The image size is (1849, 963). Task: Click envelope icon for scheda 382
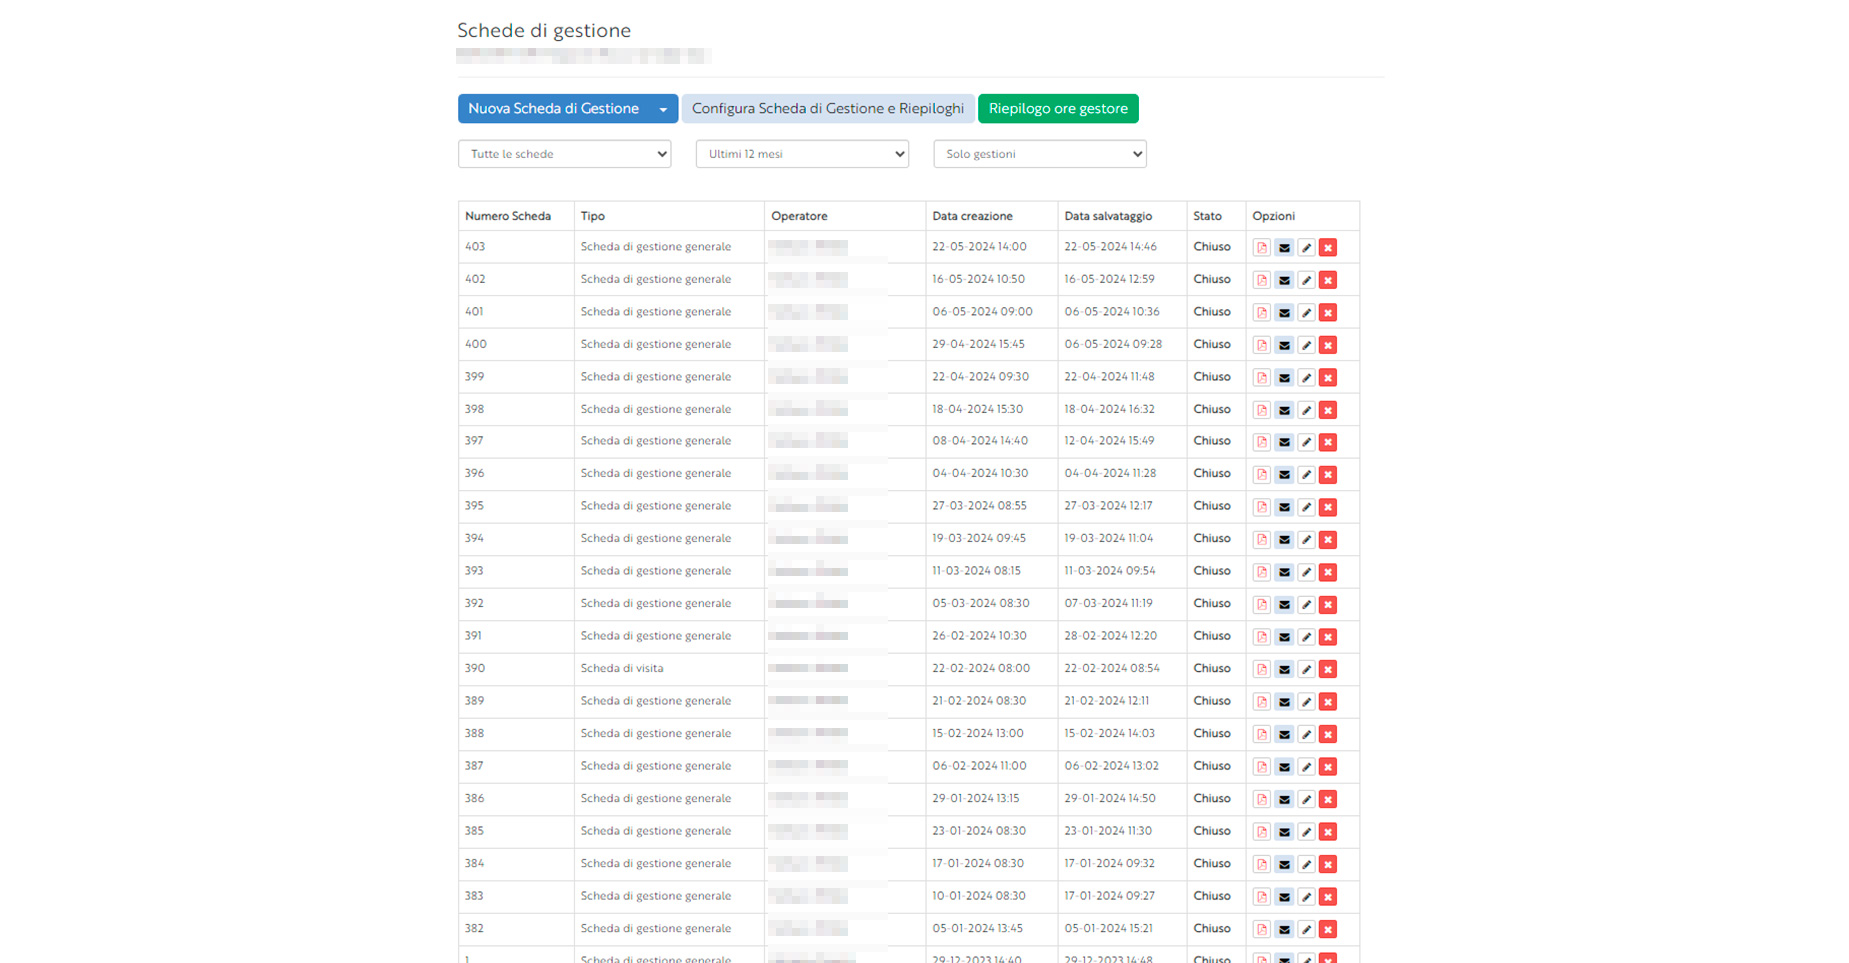point(1284,930)
